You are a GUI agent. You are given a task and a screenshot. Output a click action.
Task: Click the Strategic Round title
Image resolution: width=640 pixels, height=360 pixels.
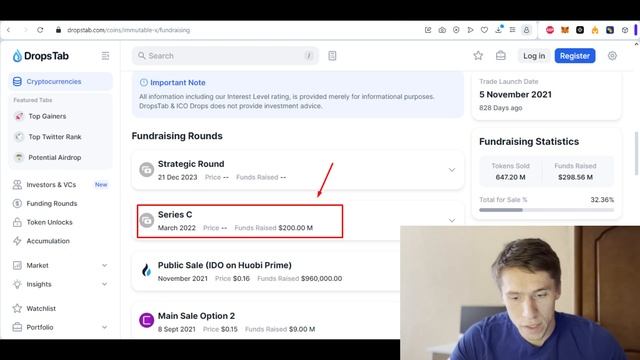(191, 164)
